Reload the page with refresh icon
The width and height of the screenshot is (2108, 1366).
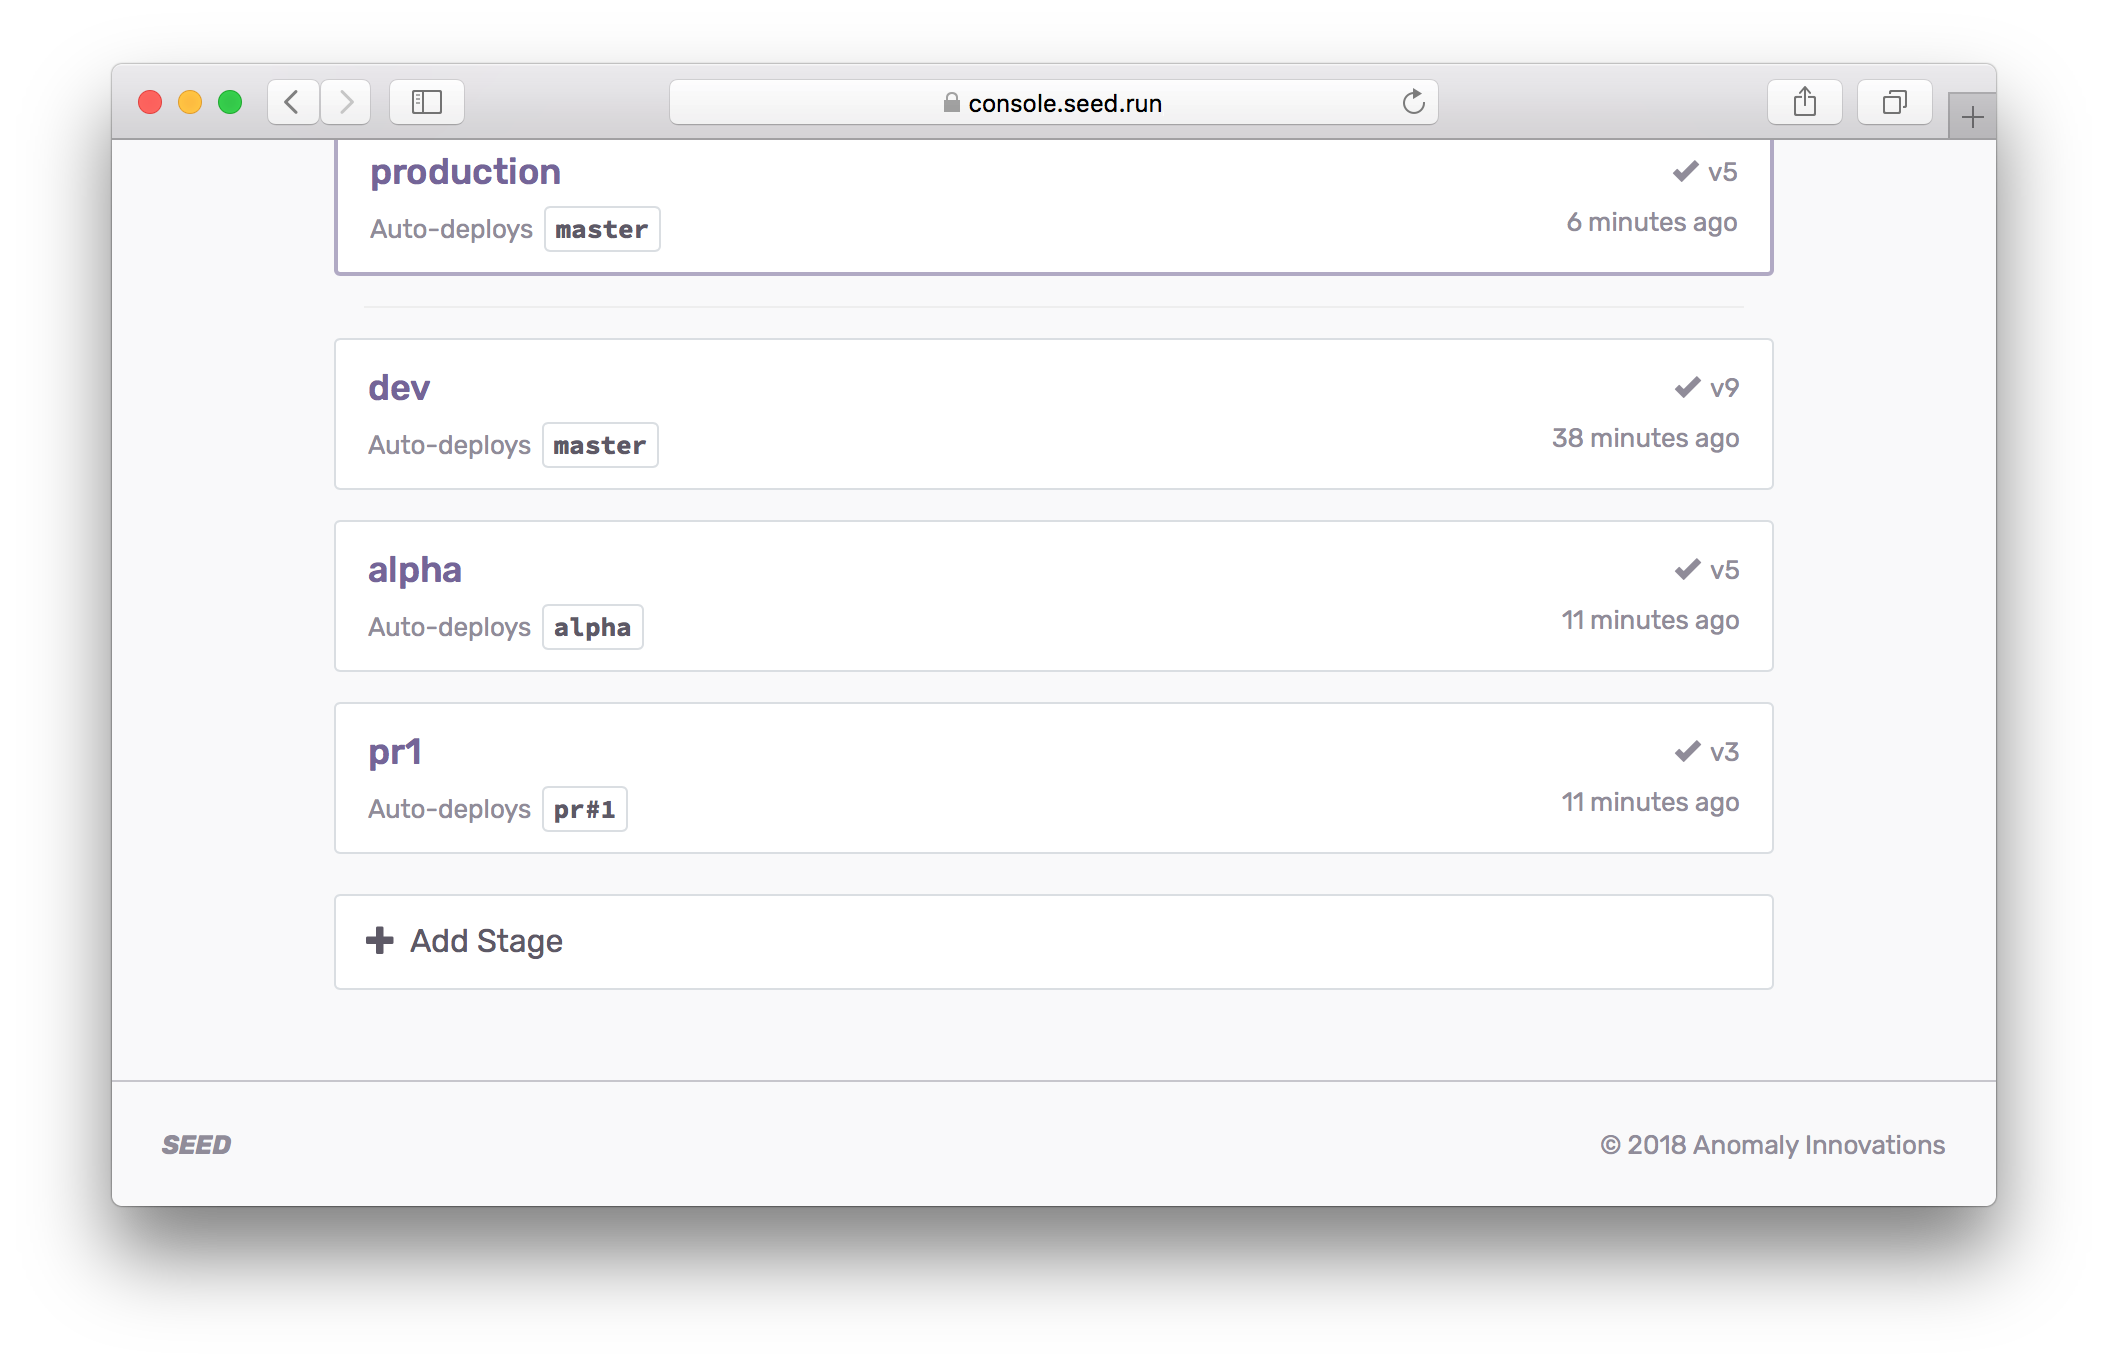pyautogui.click(x=1413, y=102)
